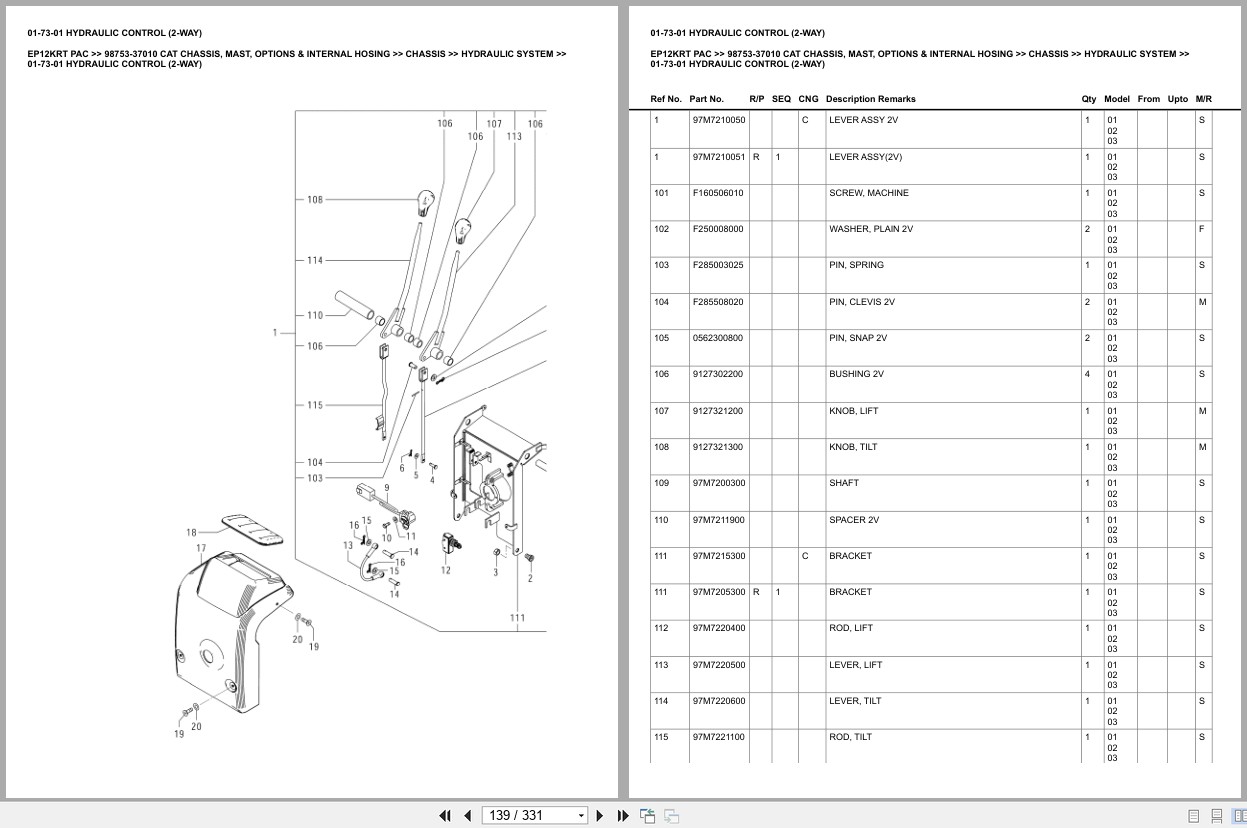Select ROD, TILT description
The image size is (1247, 828).
click(x=850, y=737)
